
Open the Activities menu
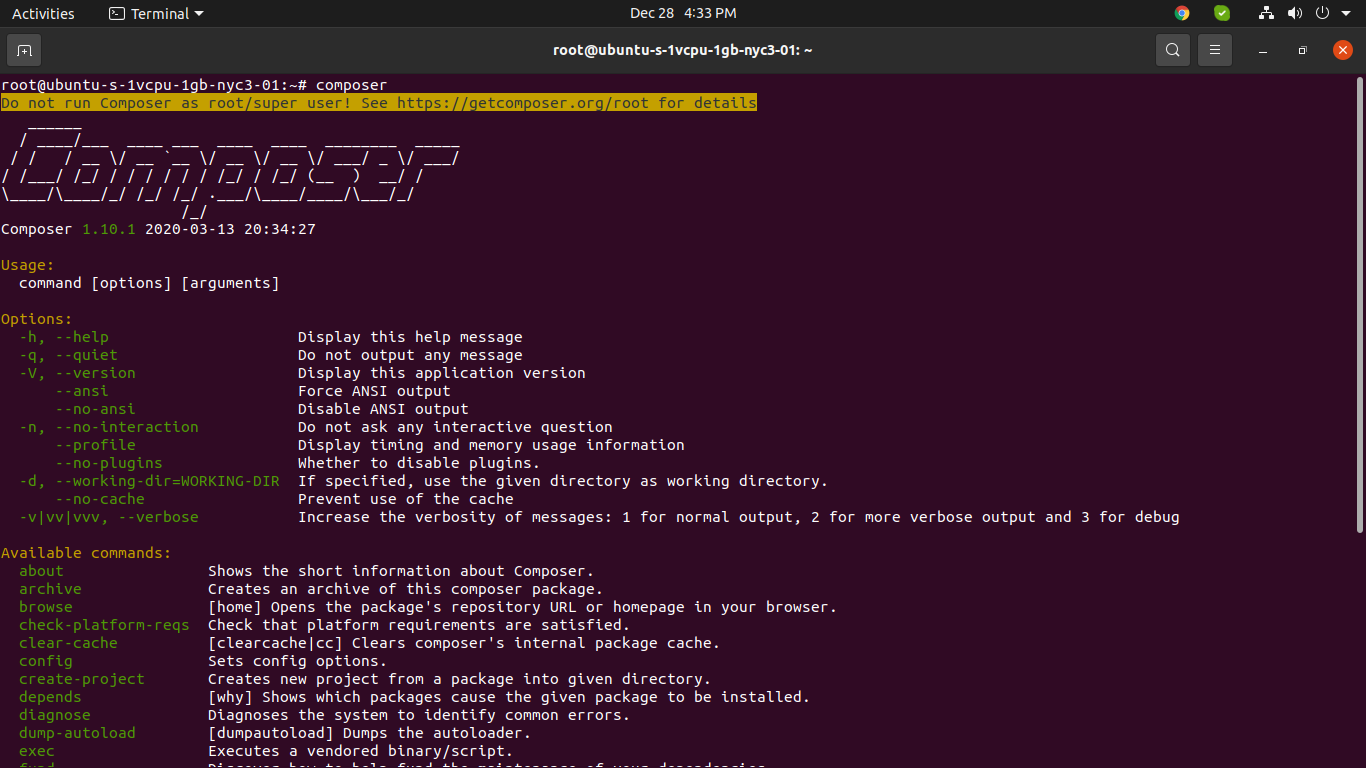click(x=43, y=13)
